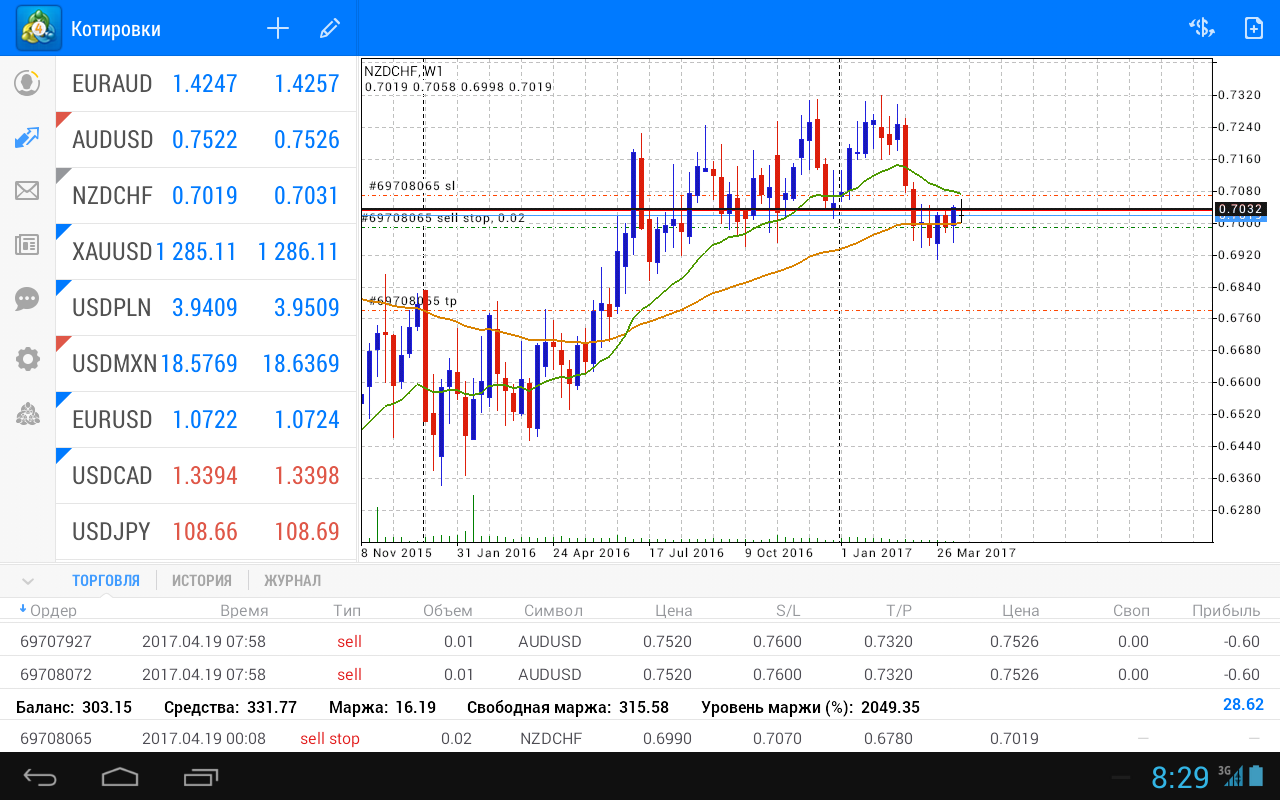Viewport: 1280px width, 800px height.
Task: Tap the #69708065 sl line label
Action: [x=412, y=186]
